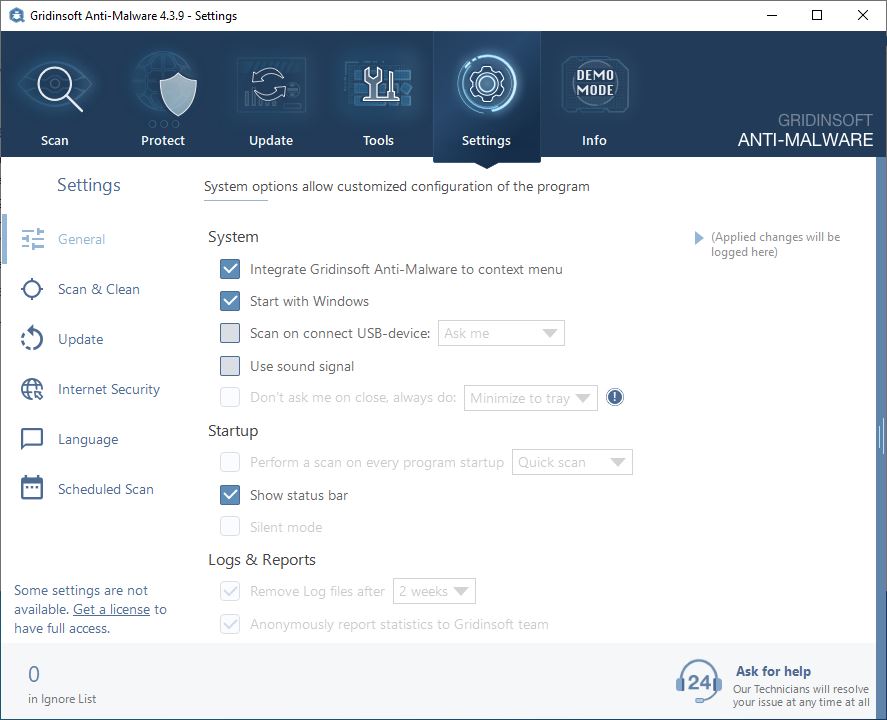The image size is (887, 720).
Task: Click the General sliders sidebar icon
Action: (x=32, y=239)
